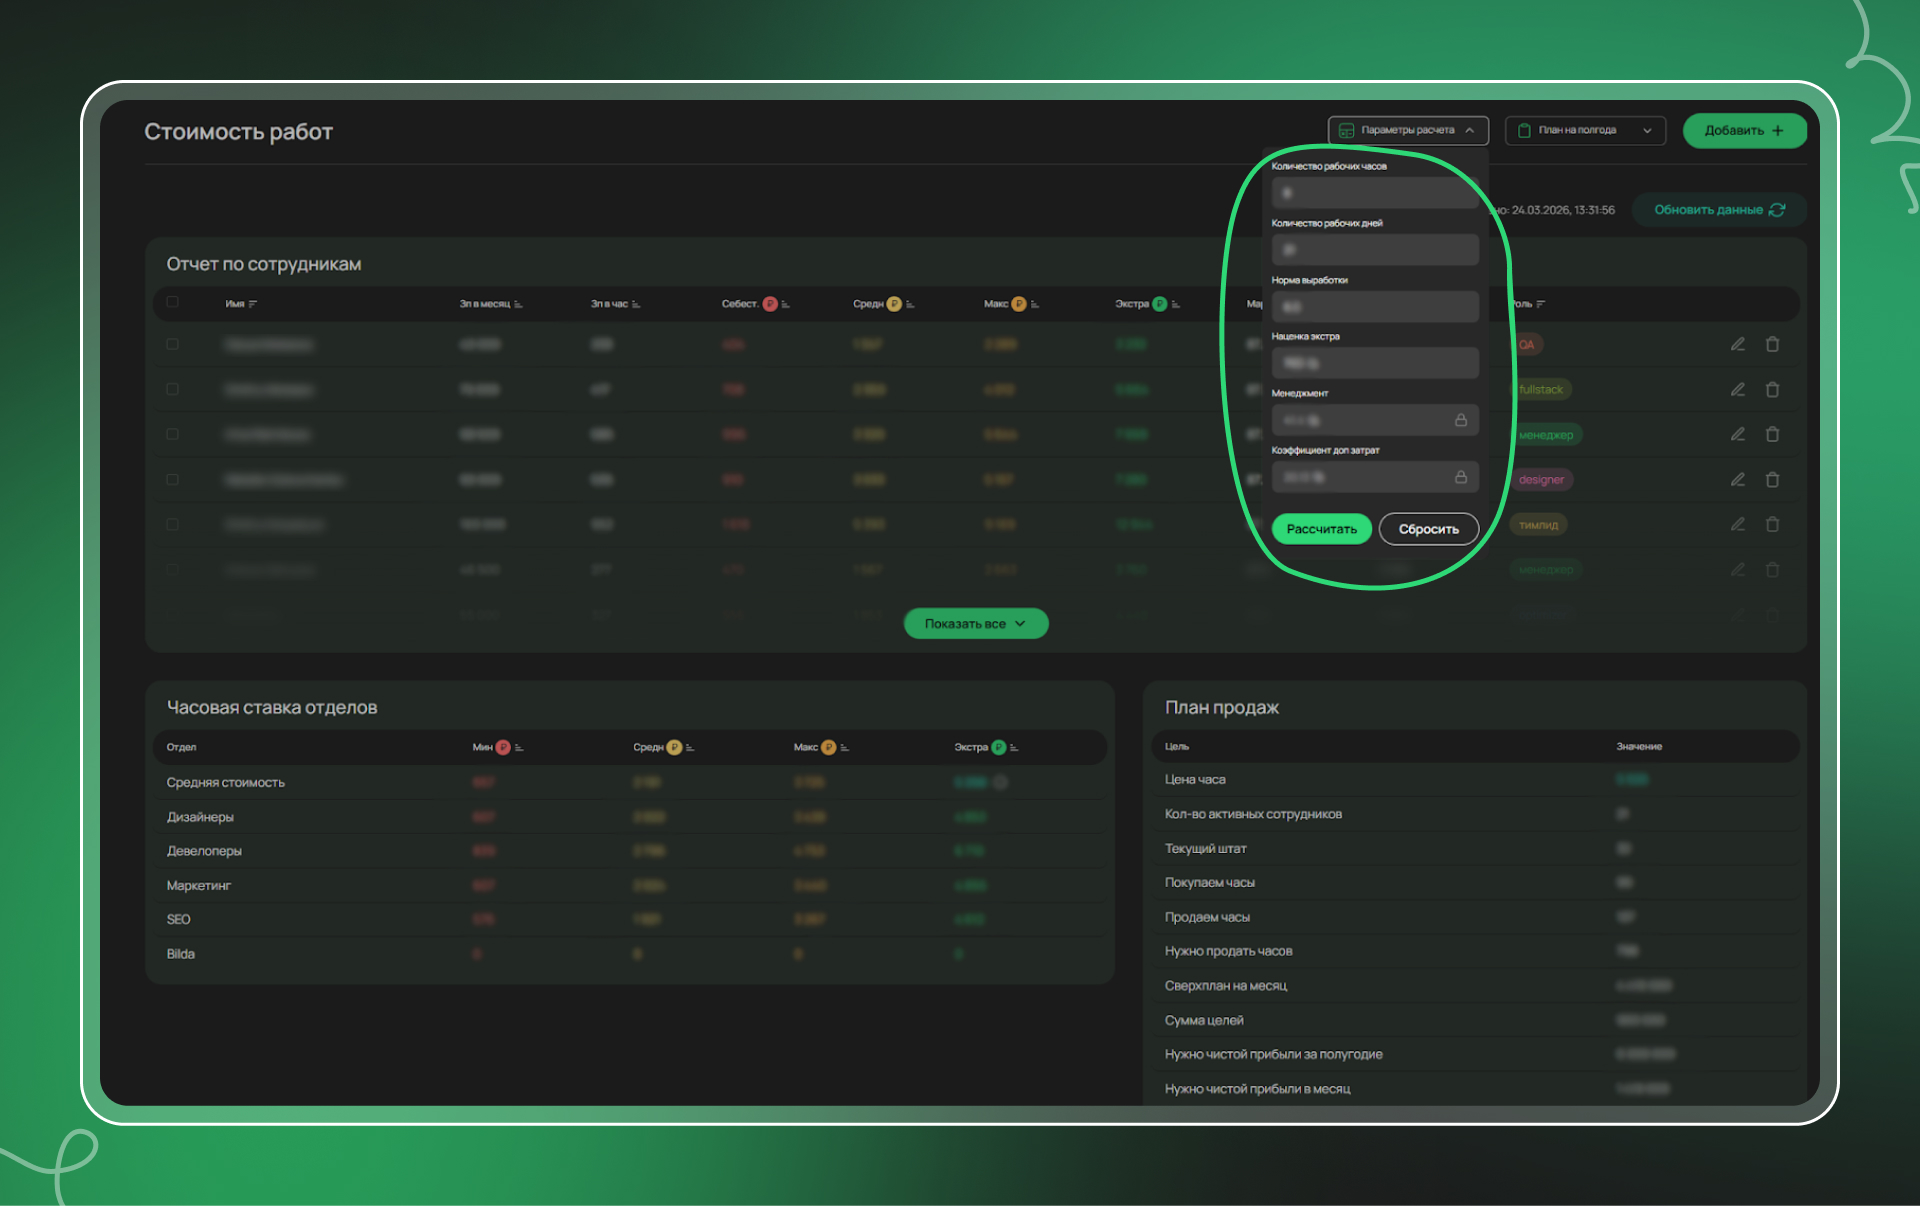Sort by Зп в месяц column icon

coord(518,304)
